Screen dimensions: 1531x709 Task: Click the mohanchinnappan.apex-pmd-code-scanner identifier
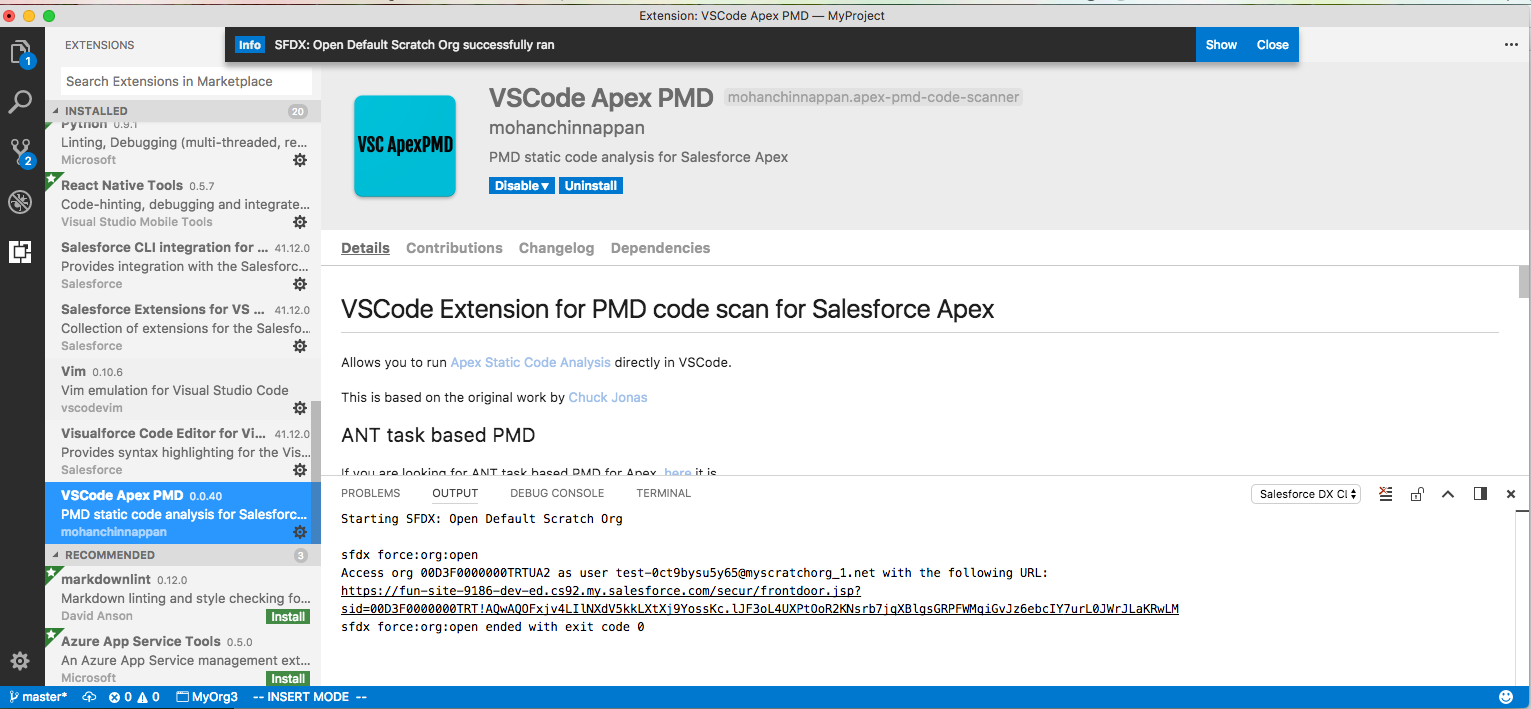click(x=873, y=97)
